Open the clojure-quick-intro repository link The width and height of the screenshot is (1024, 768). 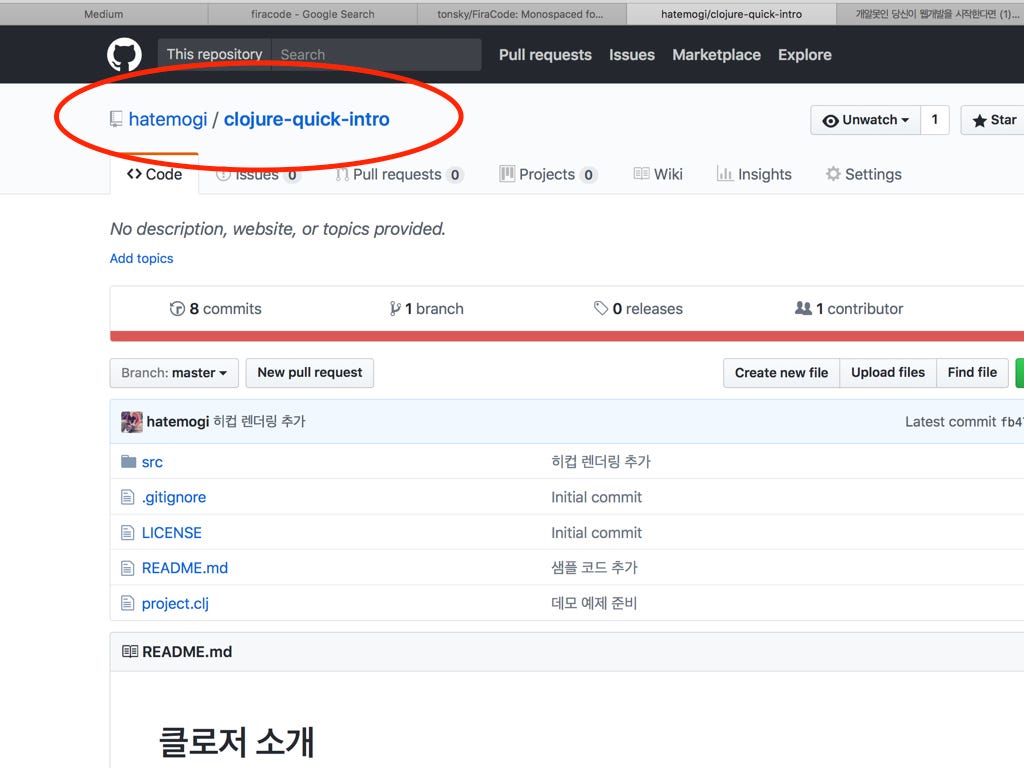point(306,119)
